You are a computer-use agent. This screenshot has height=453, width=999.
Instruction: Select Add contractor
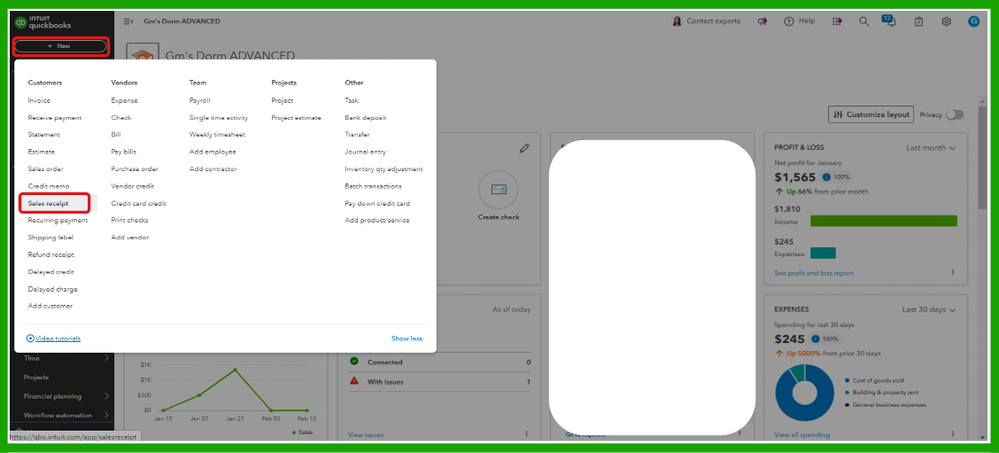pyautogui.click(x=213, y=169)
